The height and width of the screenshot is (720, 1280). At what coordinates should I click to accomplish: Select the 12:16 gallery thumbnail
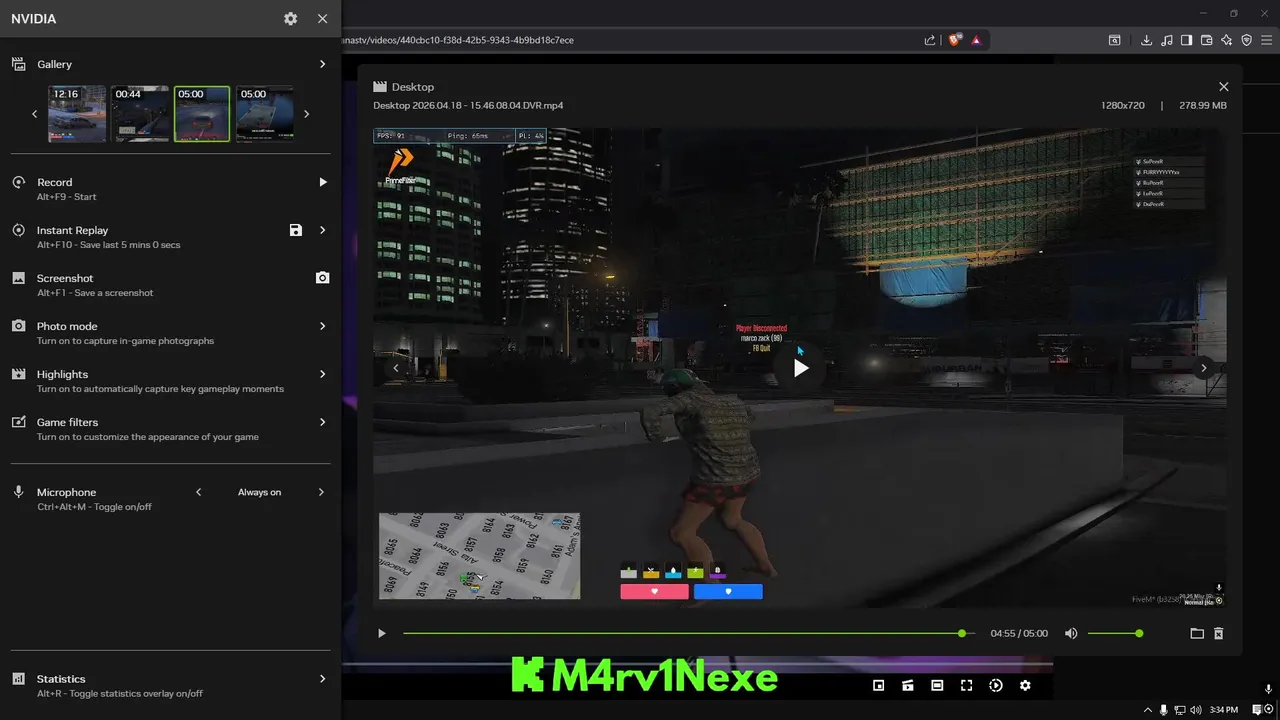77,113
